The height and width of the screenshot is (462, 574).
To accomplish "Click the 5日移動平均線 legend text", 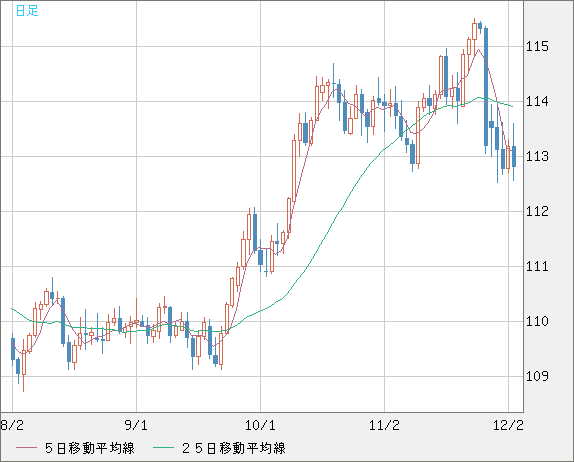I will [90, 448].
